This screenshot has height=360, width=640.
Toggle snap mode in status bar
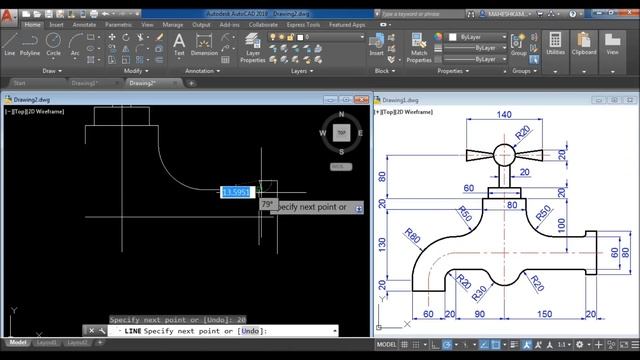pos(416,344)
